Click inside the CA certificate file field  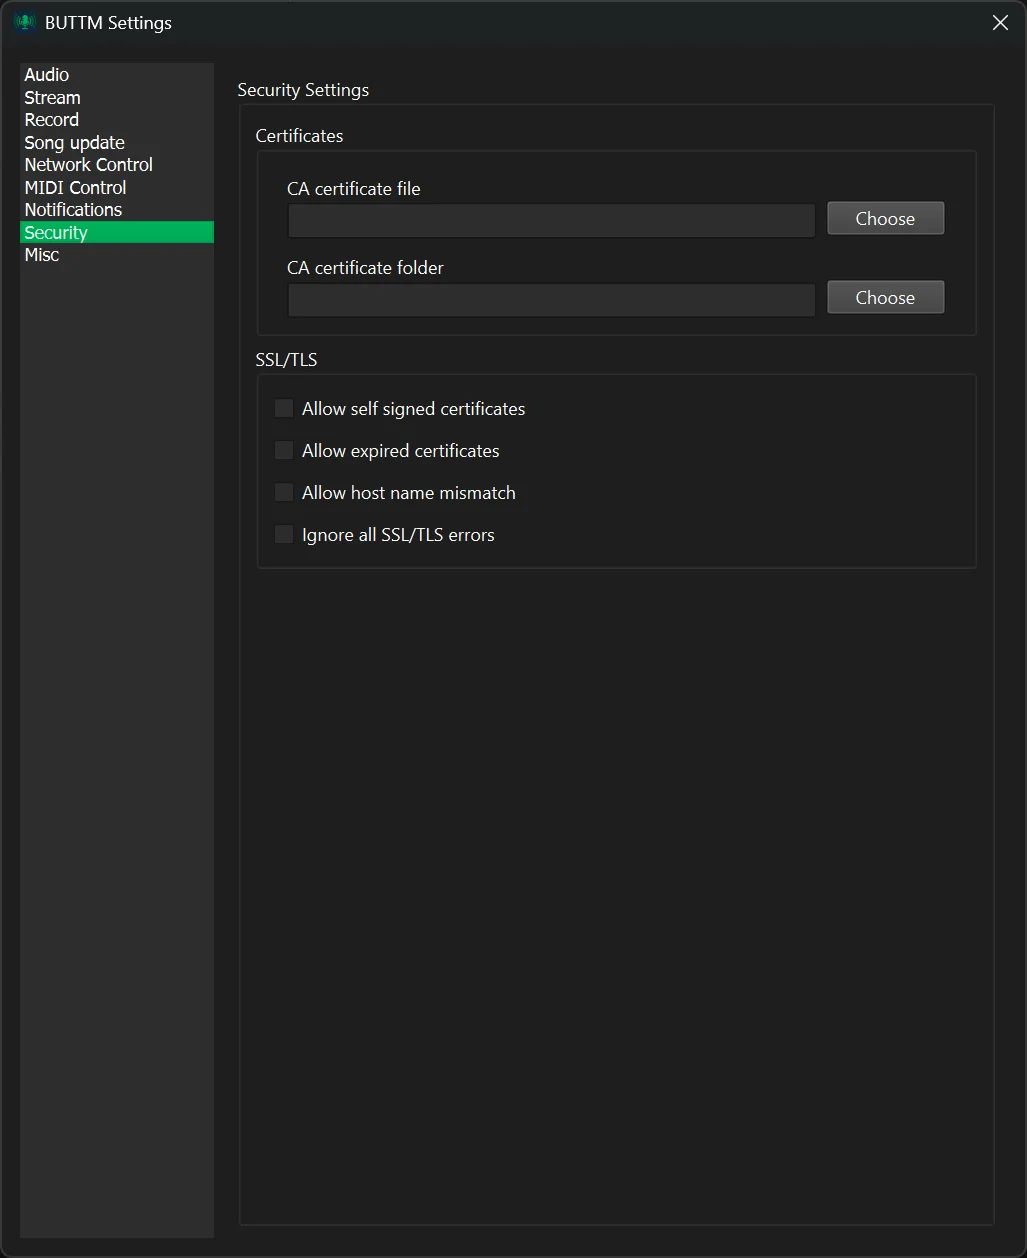pyautogui.click(x=550, y=220)
